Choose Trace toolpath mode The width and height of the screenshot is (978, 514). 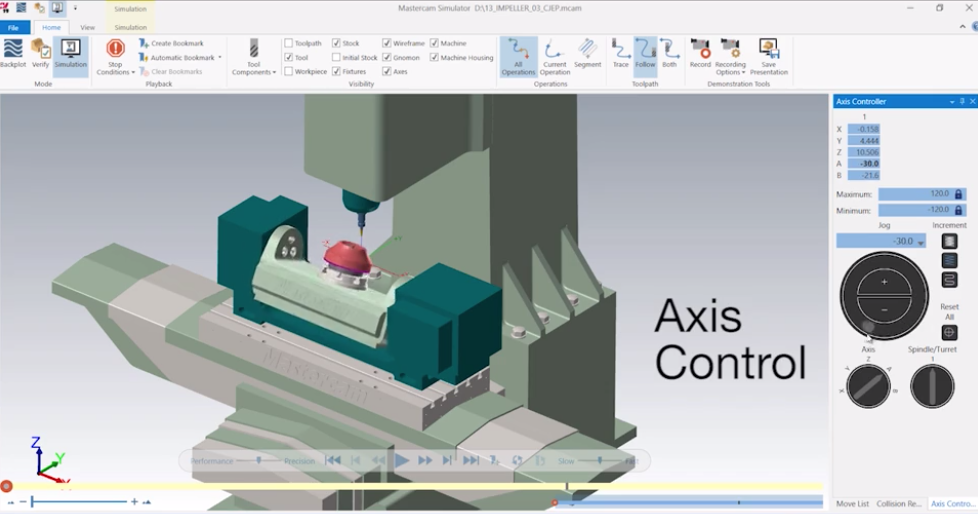(621, 54)
